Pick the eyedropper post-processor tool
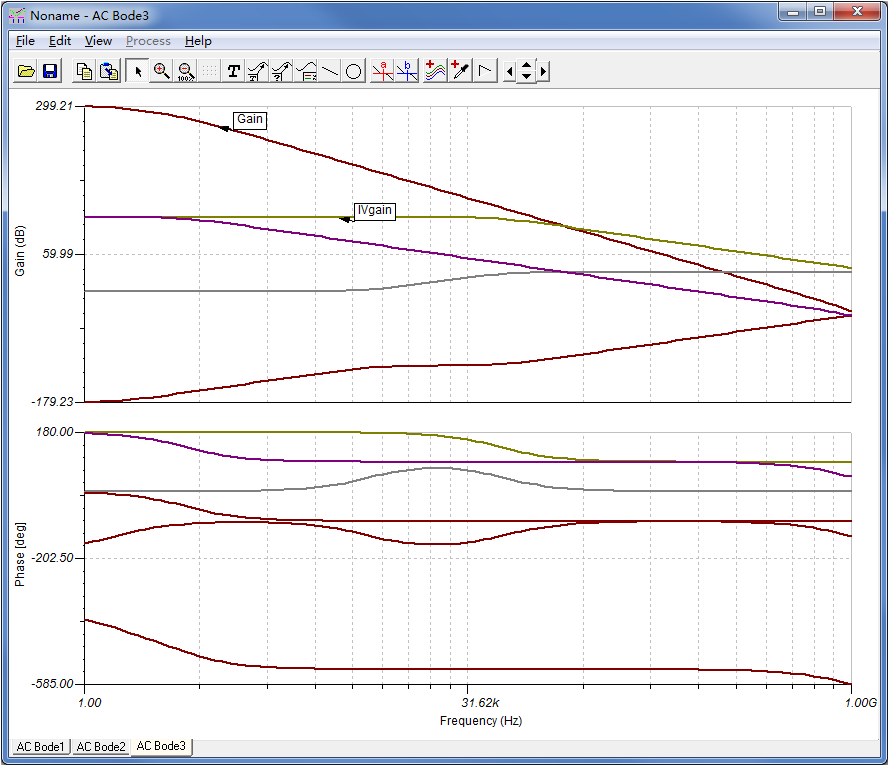 click(460, 71)
